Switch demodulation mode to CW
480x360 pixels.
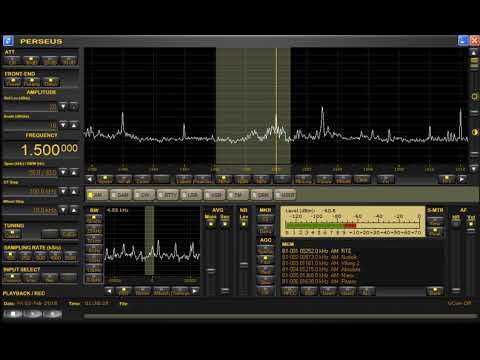pyautogui.click(x=144, y=195)
